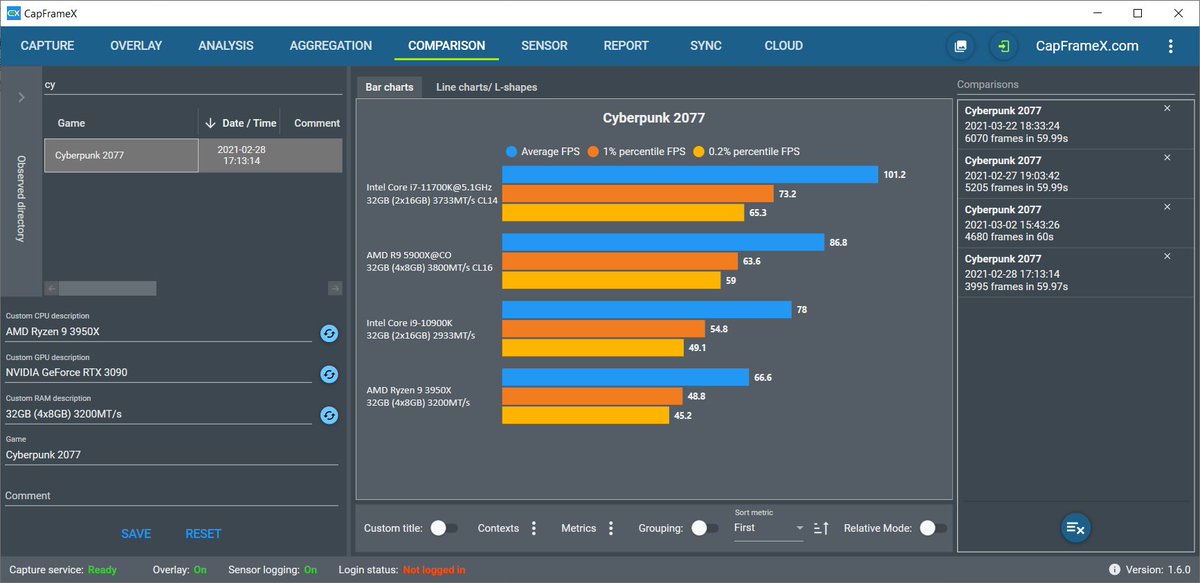This screenshot has width=1200, height=583.
Task: Click the 66.6 Average FPS bar
Action: (x=625, y=377)
